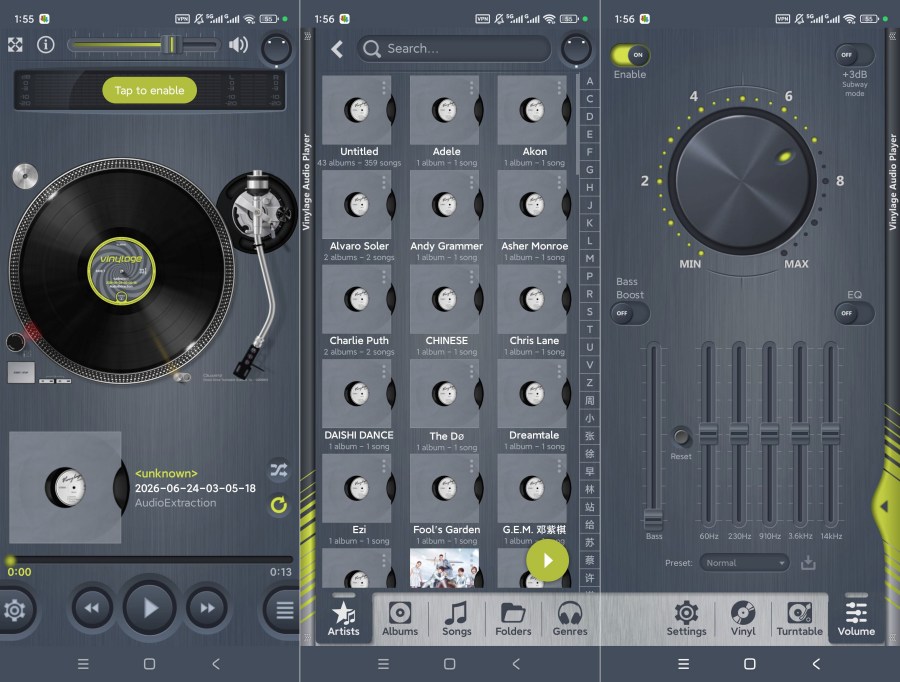900x682 pixels.
Task: Tap the green floating play button
Action: click(x=548, y=560)
